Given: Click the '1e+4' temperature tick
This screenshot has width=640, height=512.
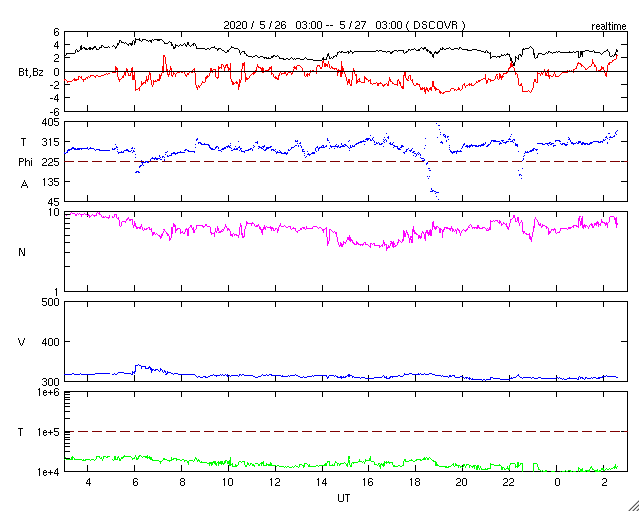Looking at the screenshot, I should point(49,472).
